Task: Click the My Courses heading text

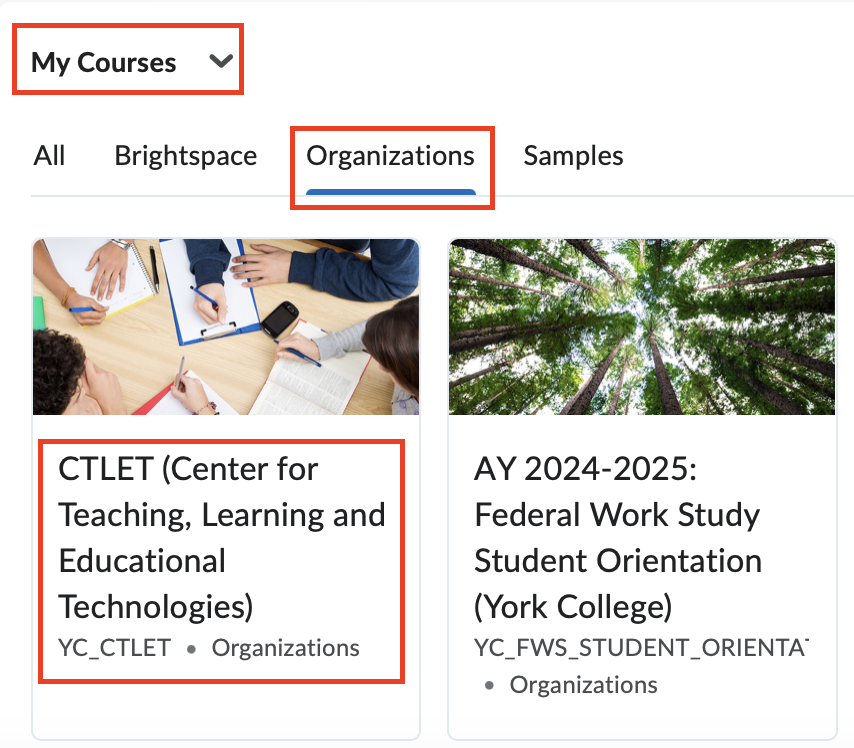Action: pos(103,62)
